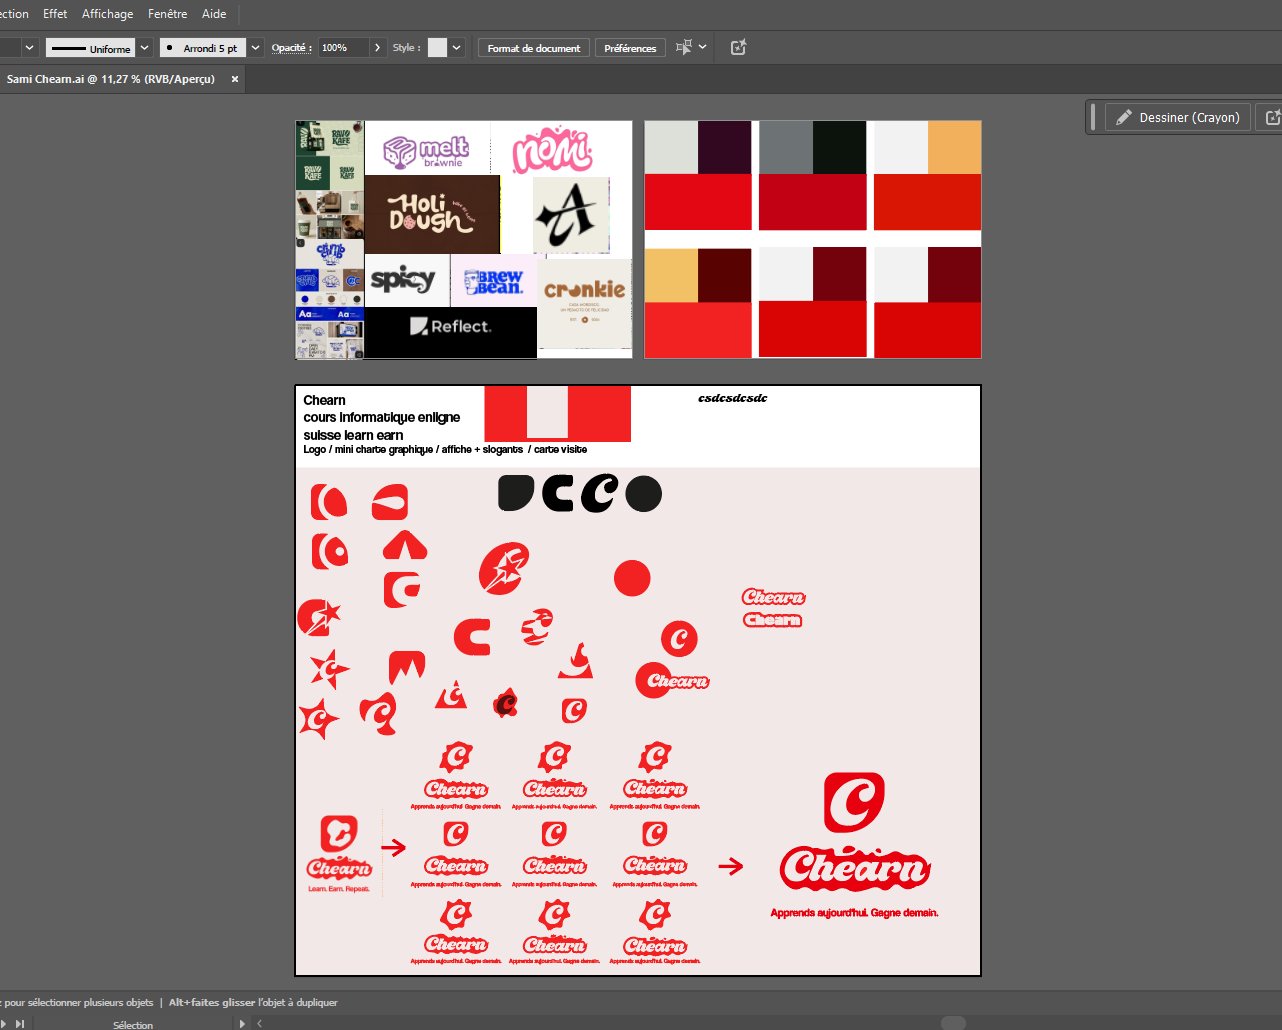Open the status bar Sélection flyout arrow
Image resolution: width=1282 pixels, height=1030 pixels.
pos(241,1023)
